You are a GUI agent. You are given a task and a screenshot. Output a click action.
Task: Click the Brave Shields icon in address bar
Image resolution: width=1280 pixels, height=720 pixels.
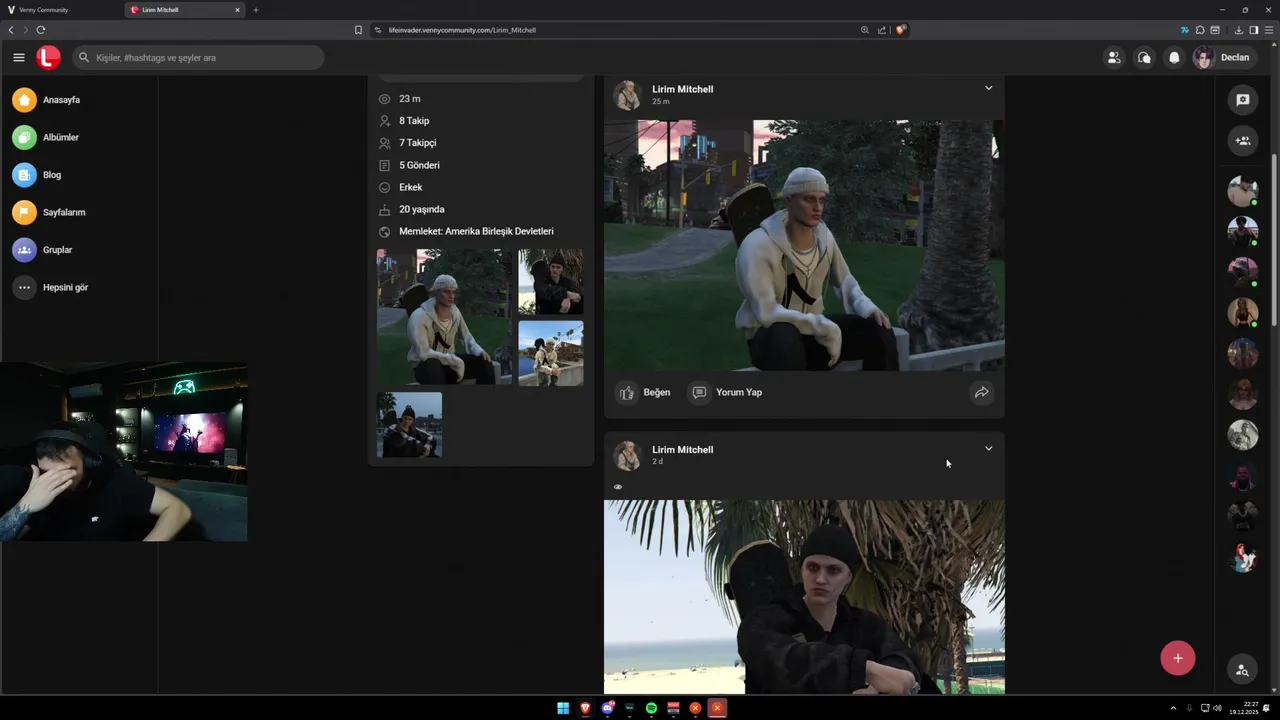(x=900, y=30)
